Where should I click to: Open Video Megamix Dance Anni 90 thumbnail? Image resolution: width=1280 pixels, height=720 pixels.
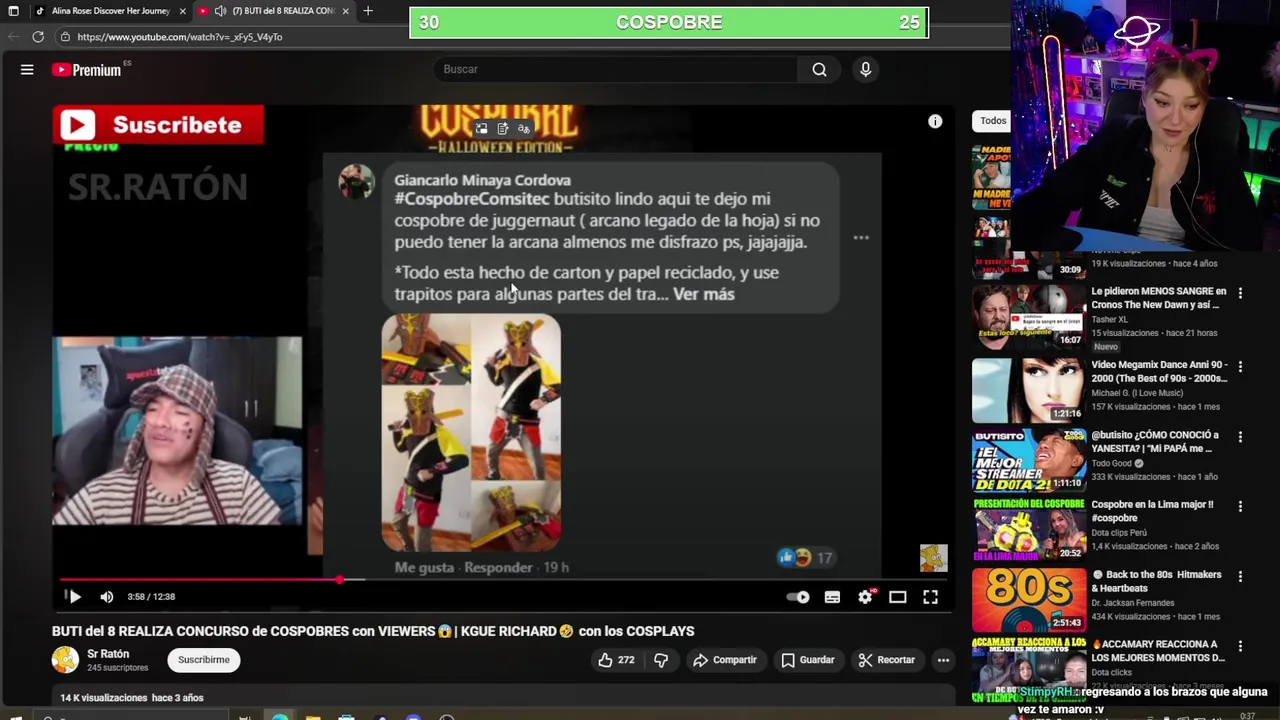tap(1028, 390)
